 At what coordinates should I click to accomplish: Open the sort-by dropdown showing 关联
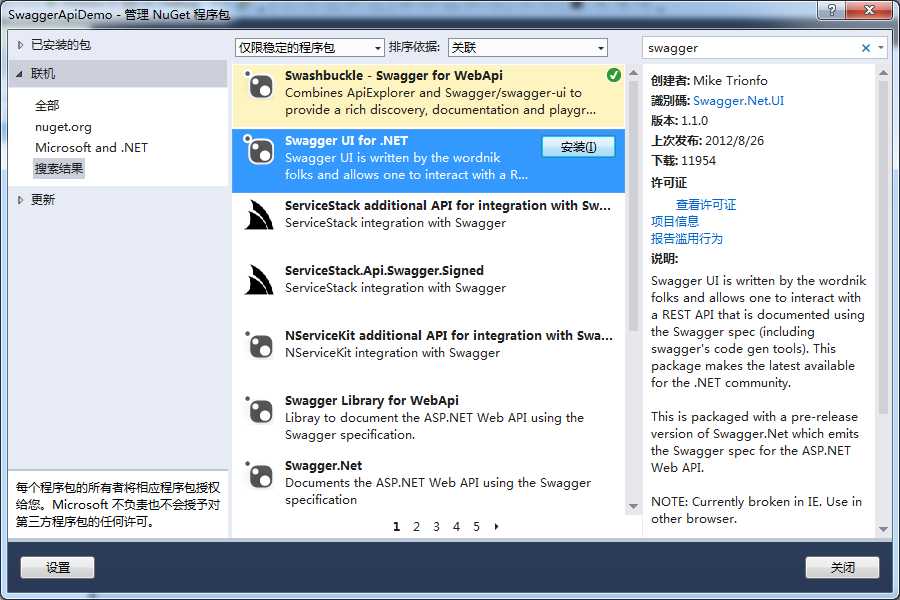(527, 48)
